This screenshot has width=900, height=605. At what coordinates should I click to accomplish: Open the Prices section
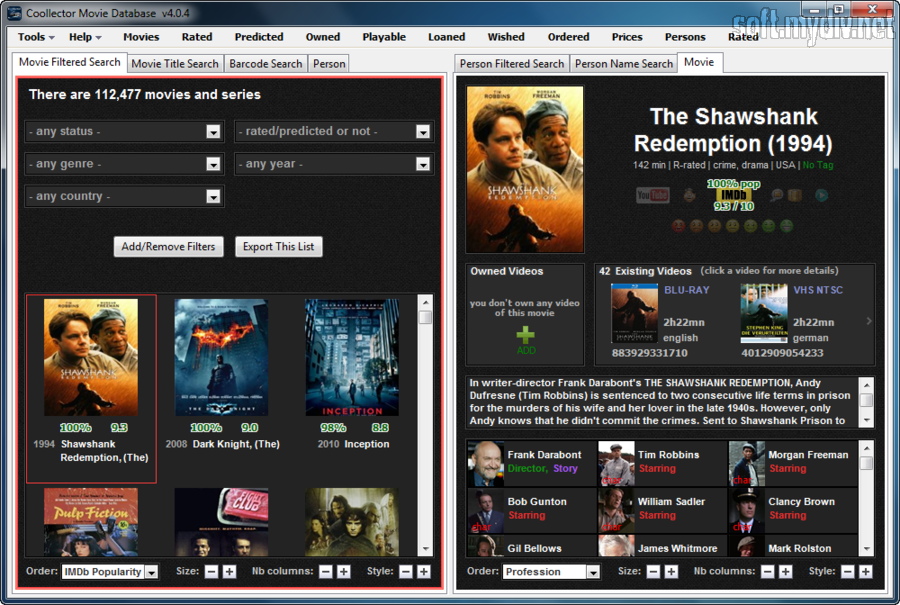(x=627, y=37)
